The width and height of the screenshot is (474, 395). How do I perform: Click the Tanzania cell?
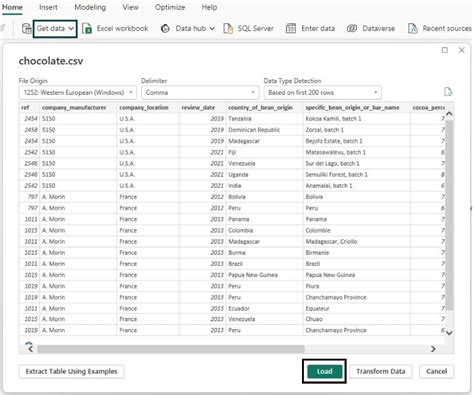pos(265,119)
